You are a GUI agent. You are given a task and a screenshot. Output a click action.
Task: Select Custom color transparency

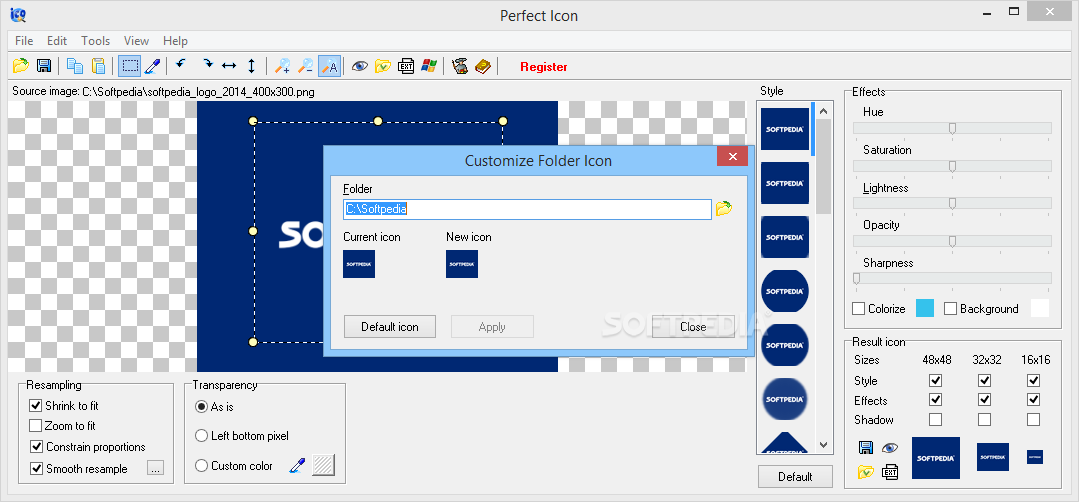pyautogui.click(x=202, y=466)
